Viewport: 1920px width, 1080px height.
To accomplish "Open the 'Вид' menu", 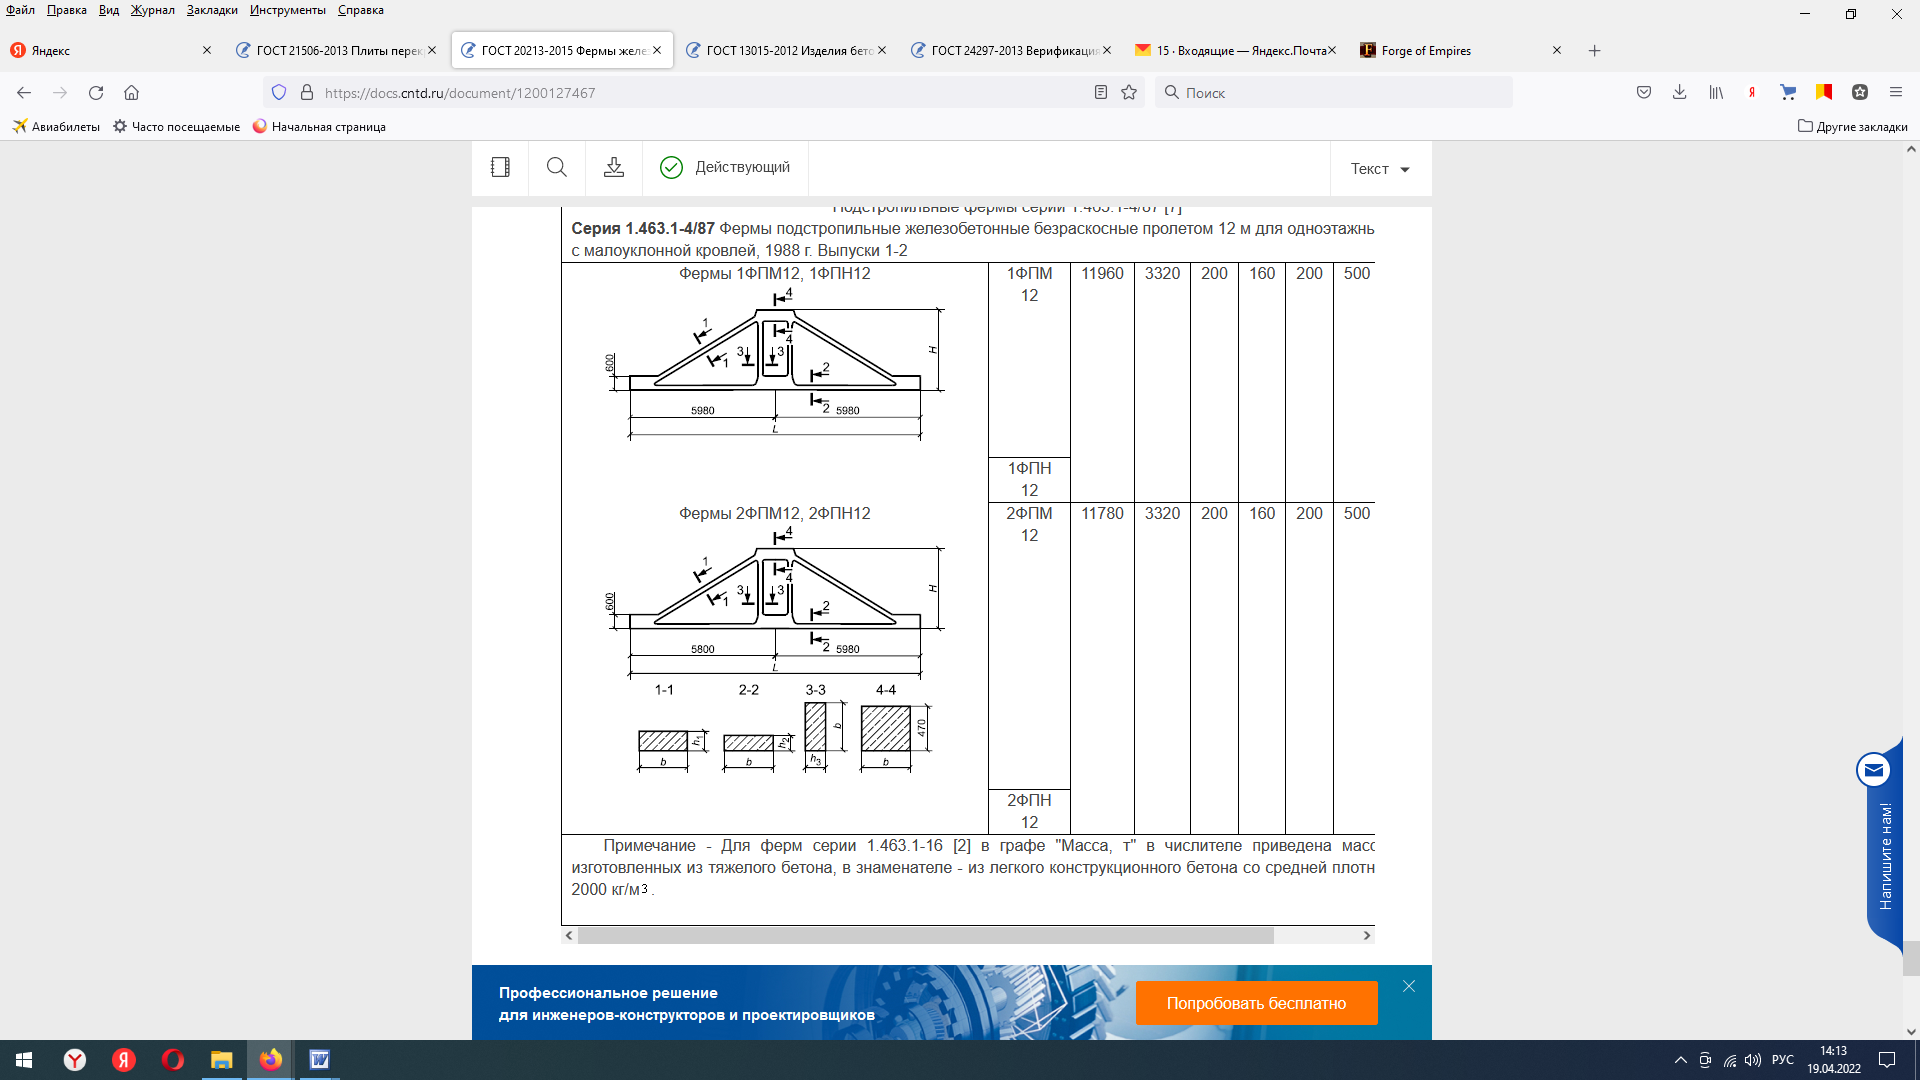I will click(109, 10).
